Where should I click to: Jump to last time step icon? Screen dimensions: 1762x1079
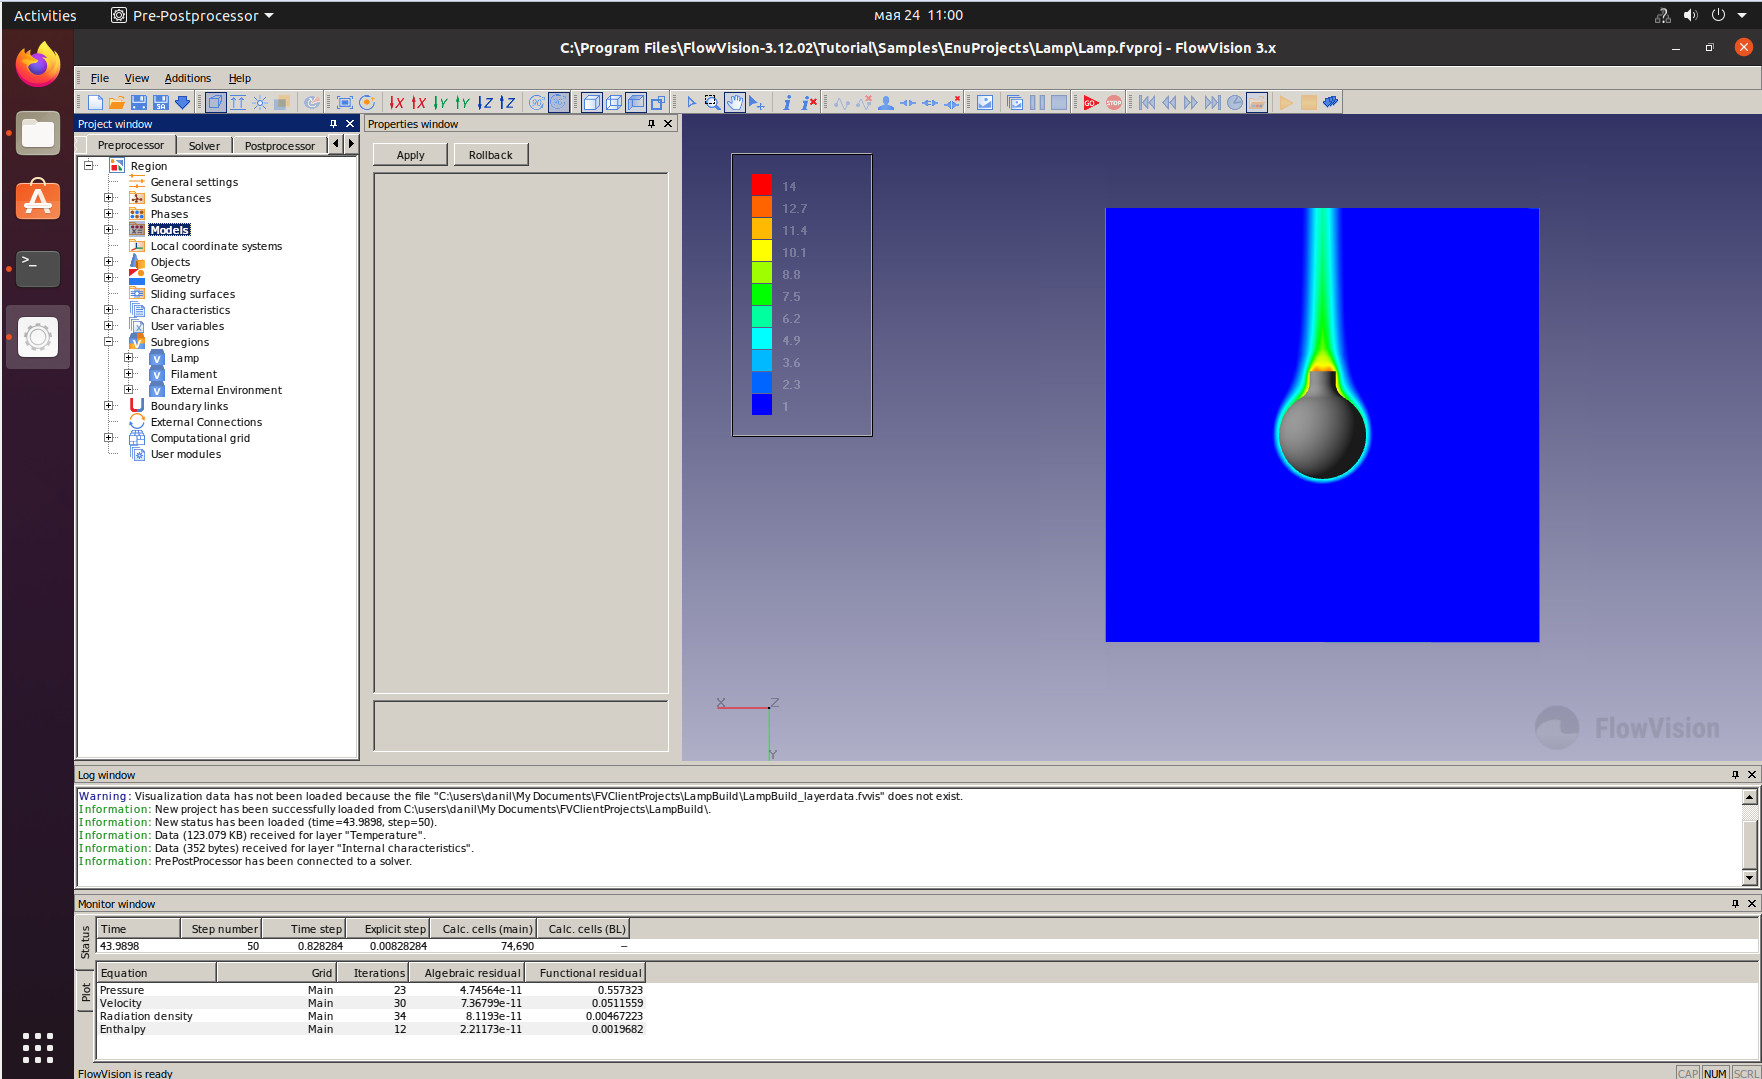point(1212,102)
